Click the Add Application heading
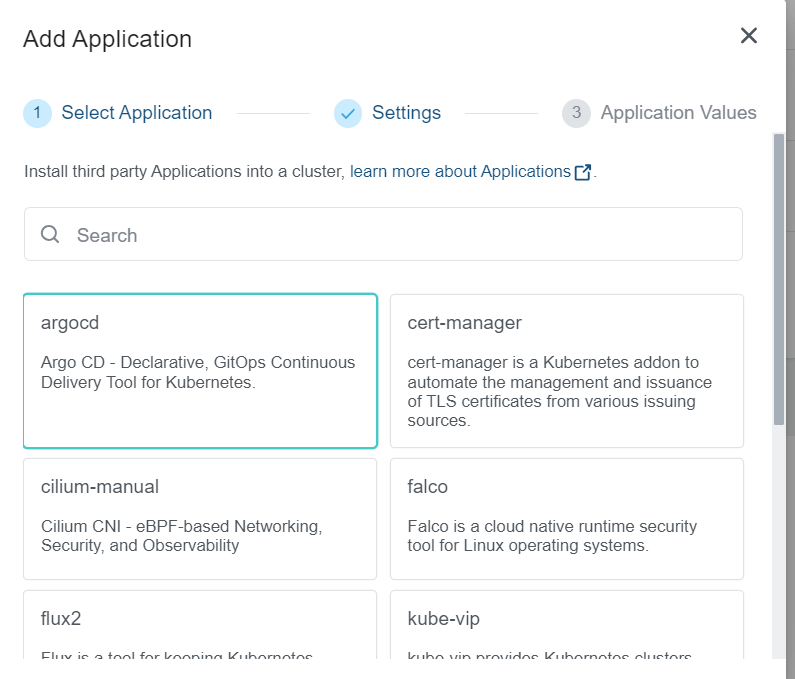This screenshot has width=795, height=679. point(107,39)
